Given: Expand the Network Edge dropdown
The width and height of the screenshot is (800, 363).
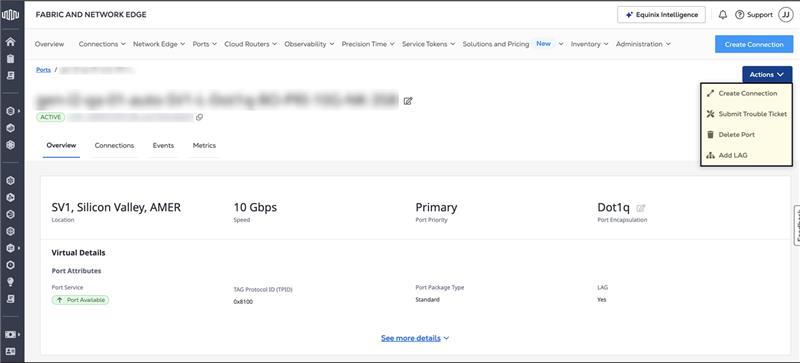Looking at the screenshot, I should 159,44.
